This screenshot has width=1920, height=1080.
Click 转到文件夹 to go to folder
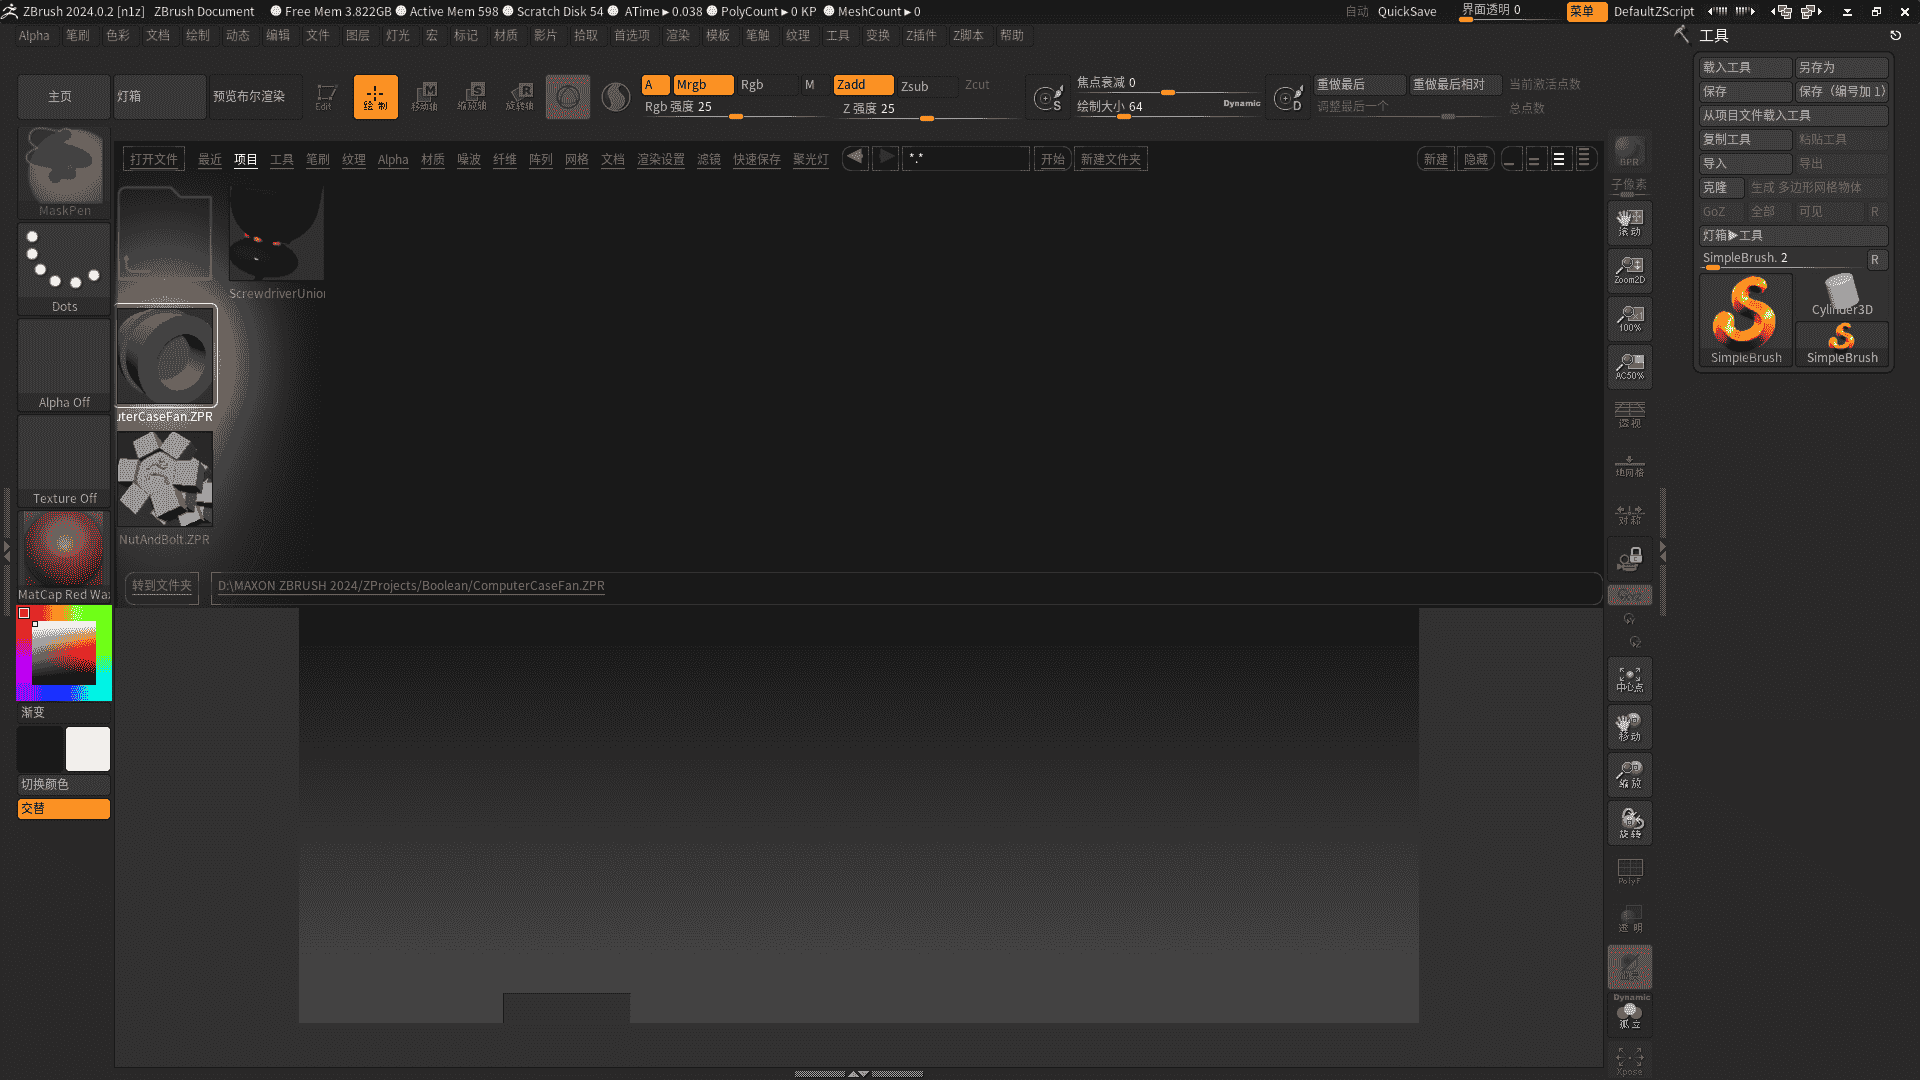161,588
